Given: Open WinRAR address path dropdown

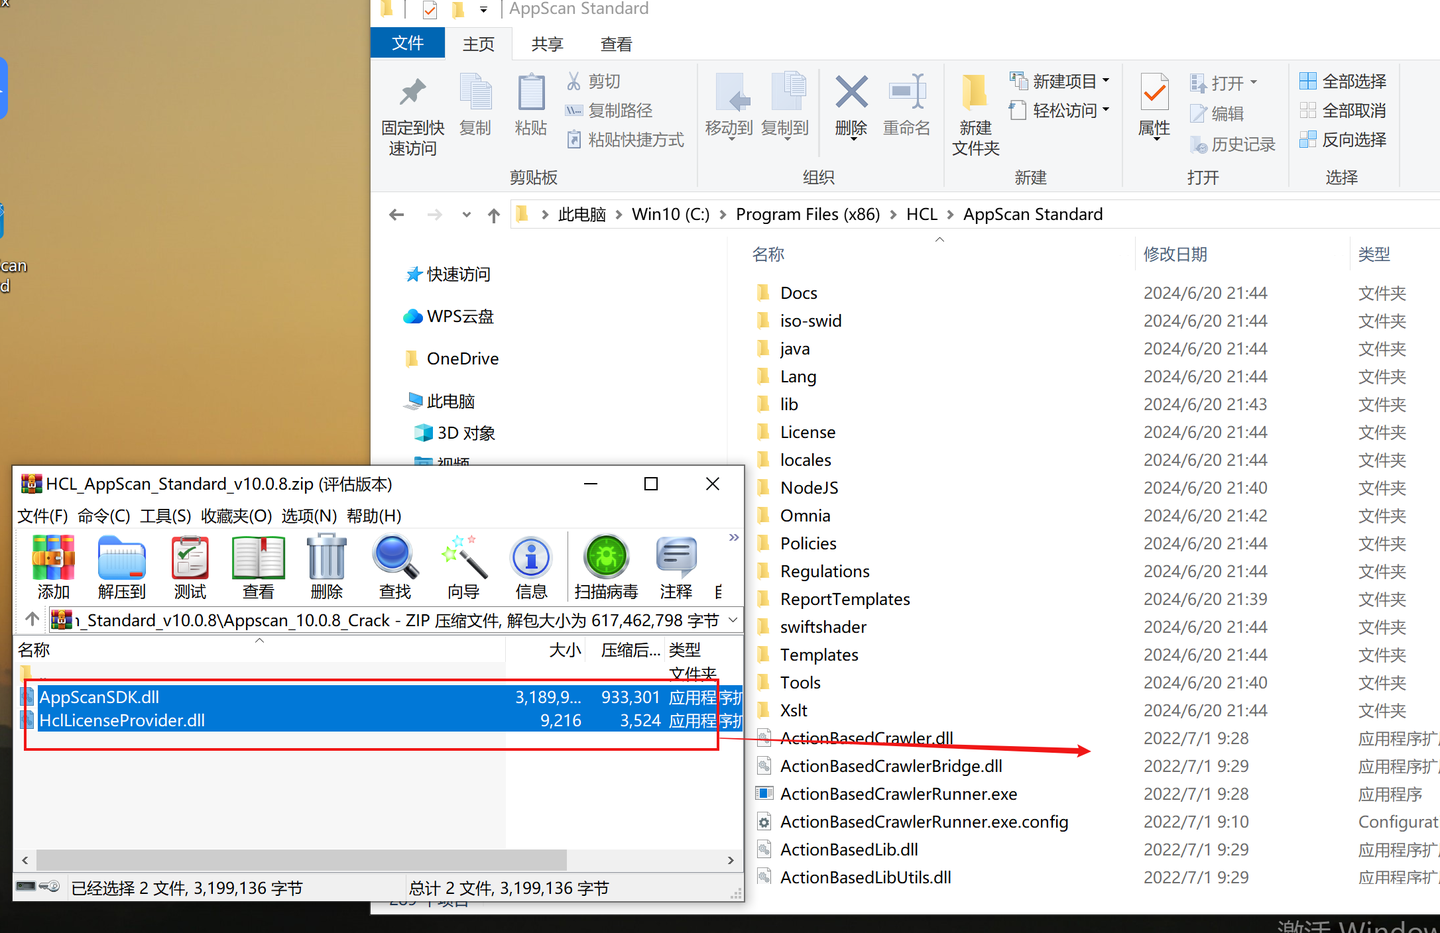Looking at the screenshot, I should point(733,620).
